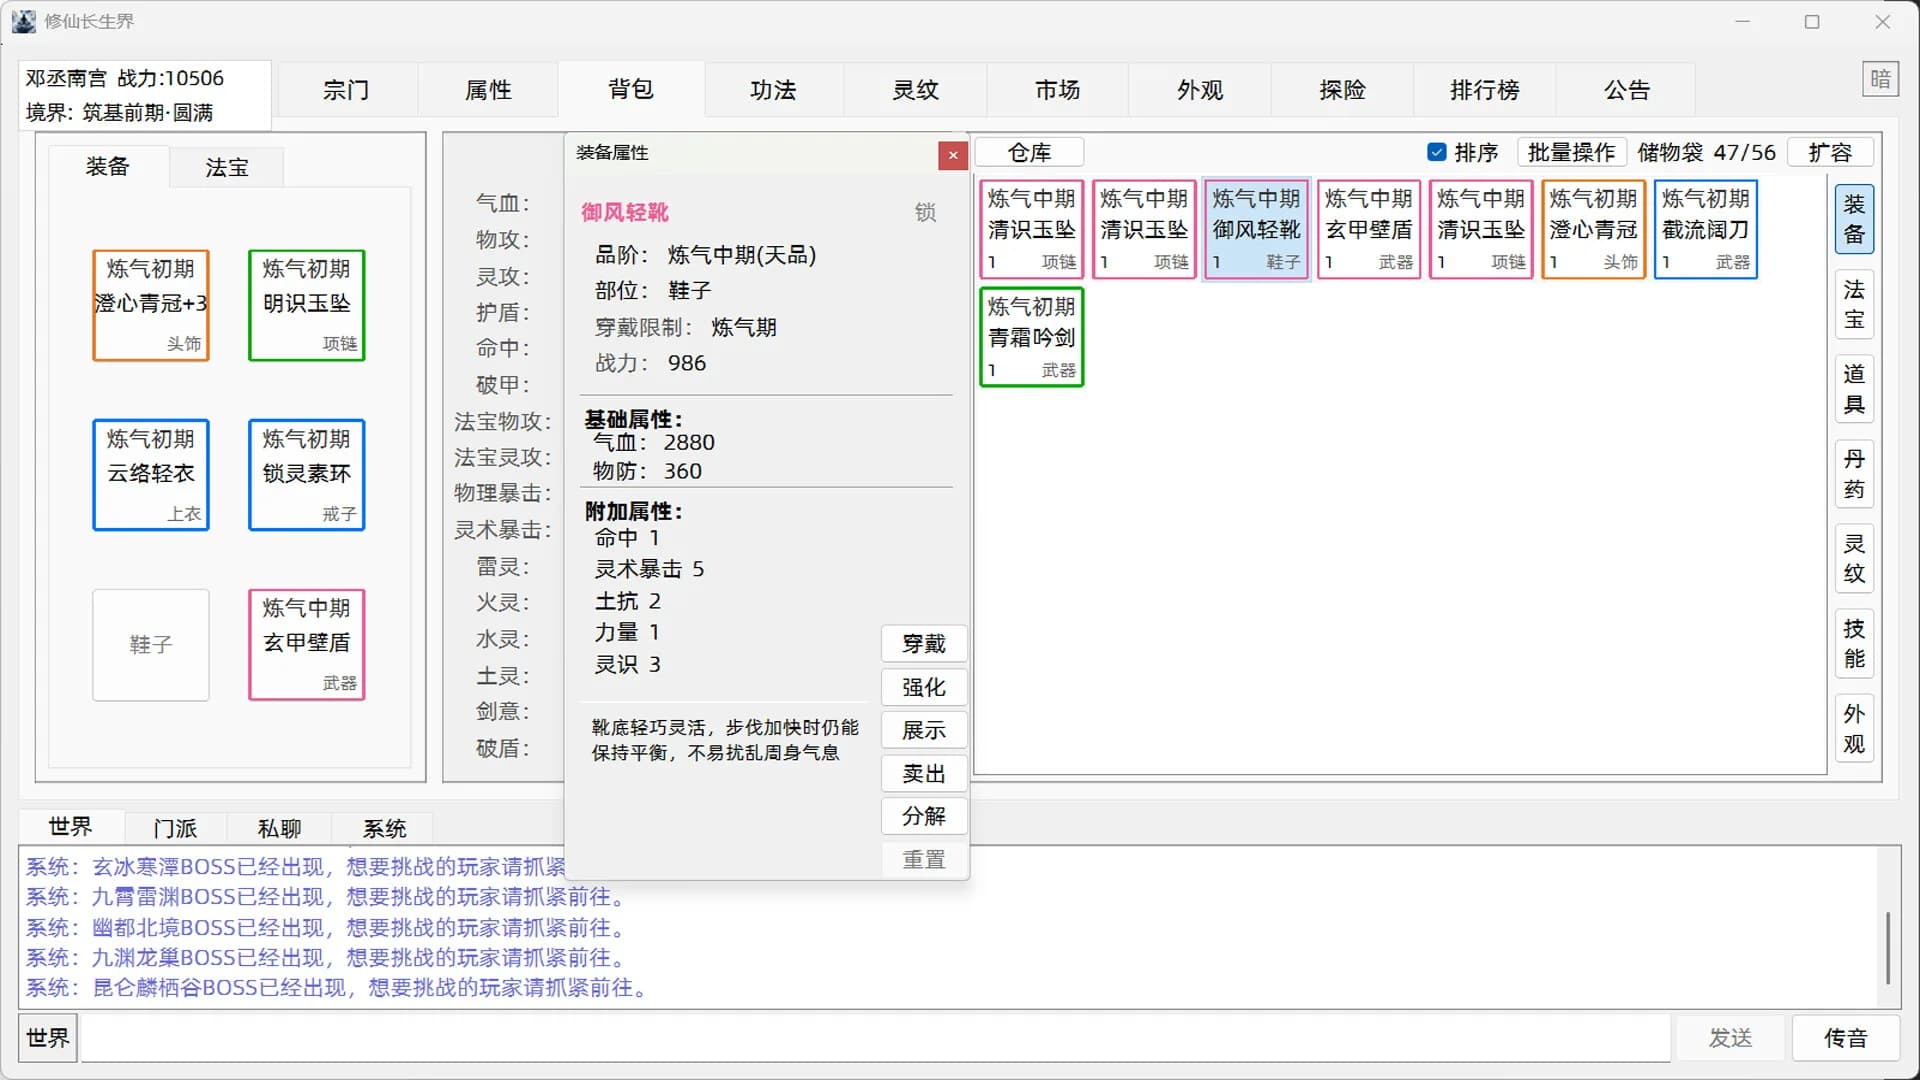
Task: Click equipped 澄心青冠+3 headgear slot
Action: (151, 305)
